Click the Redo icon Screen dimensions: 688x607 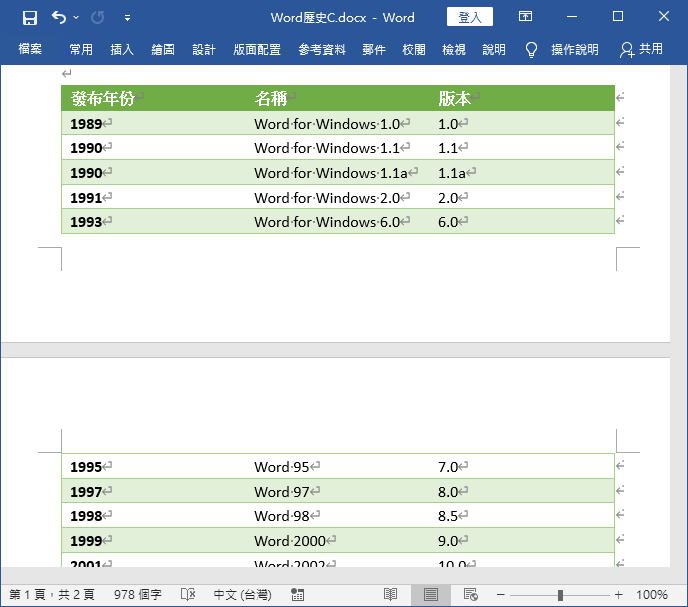[x=97, y=18]
